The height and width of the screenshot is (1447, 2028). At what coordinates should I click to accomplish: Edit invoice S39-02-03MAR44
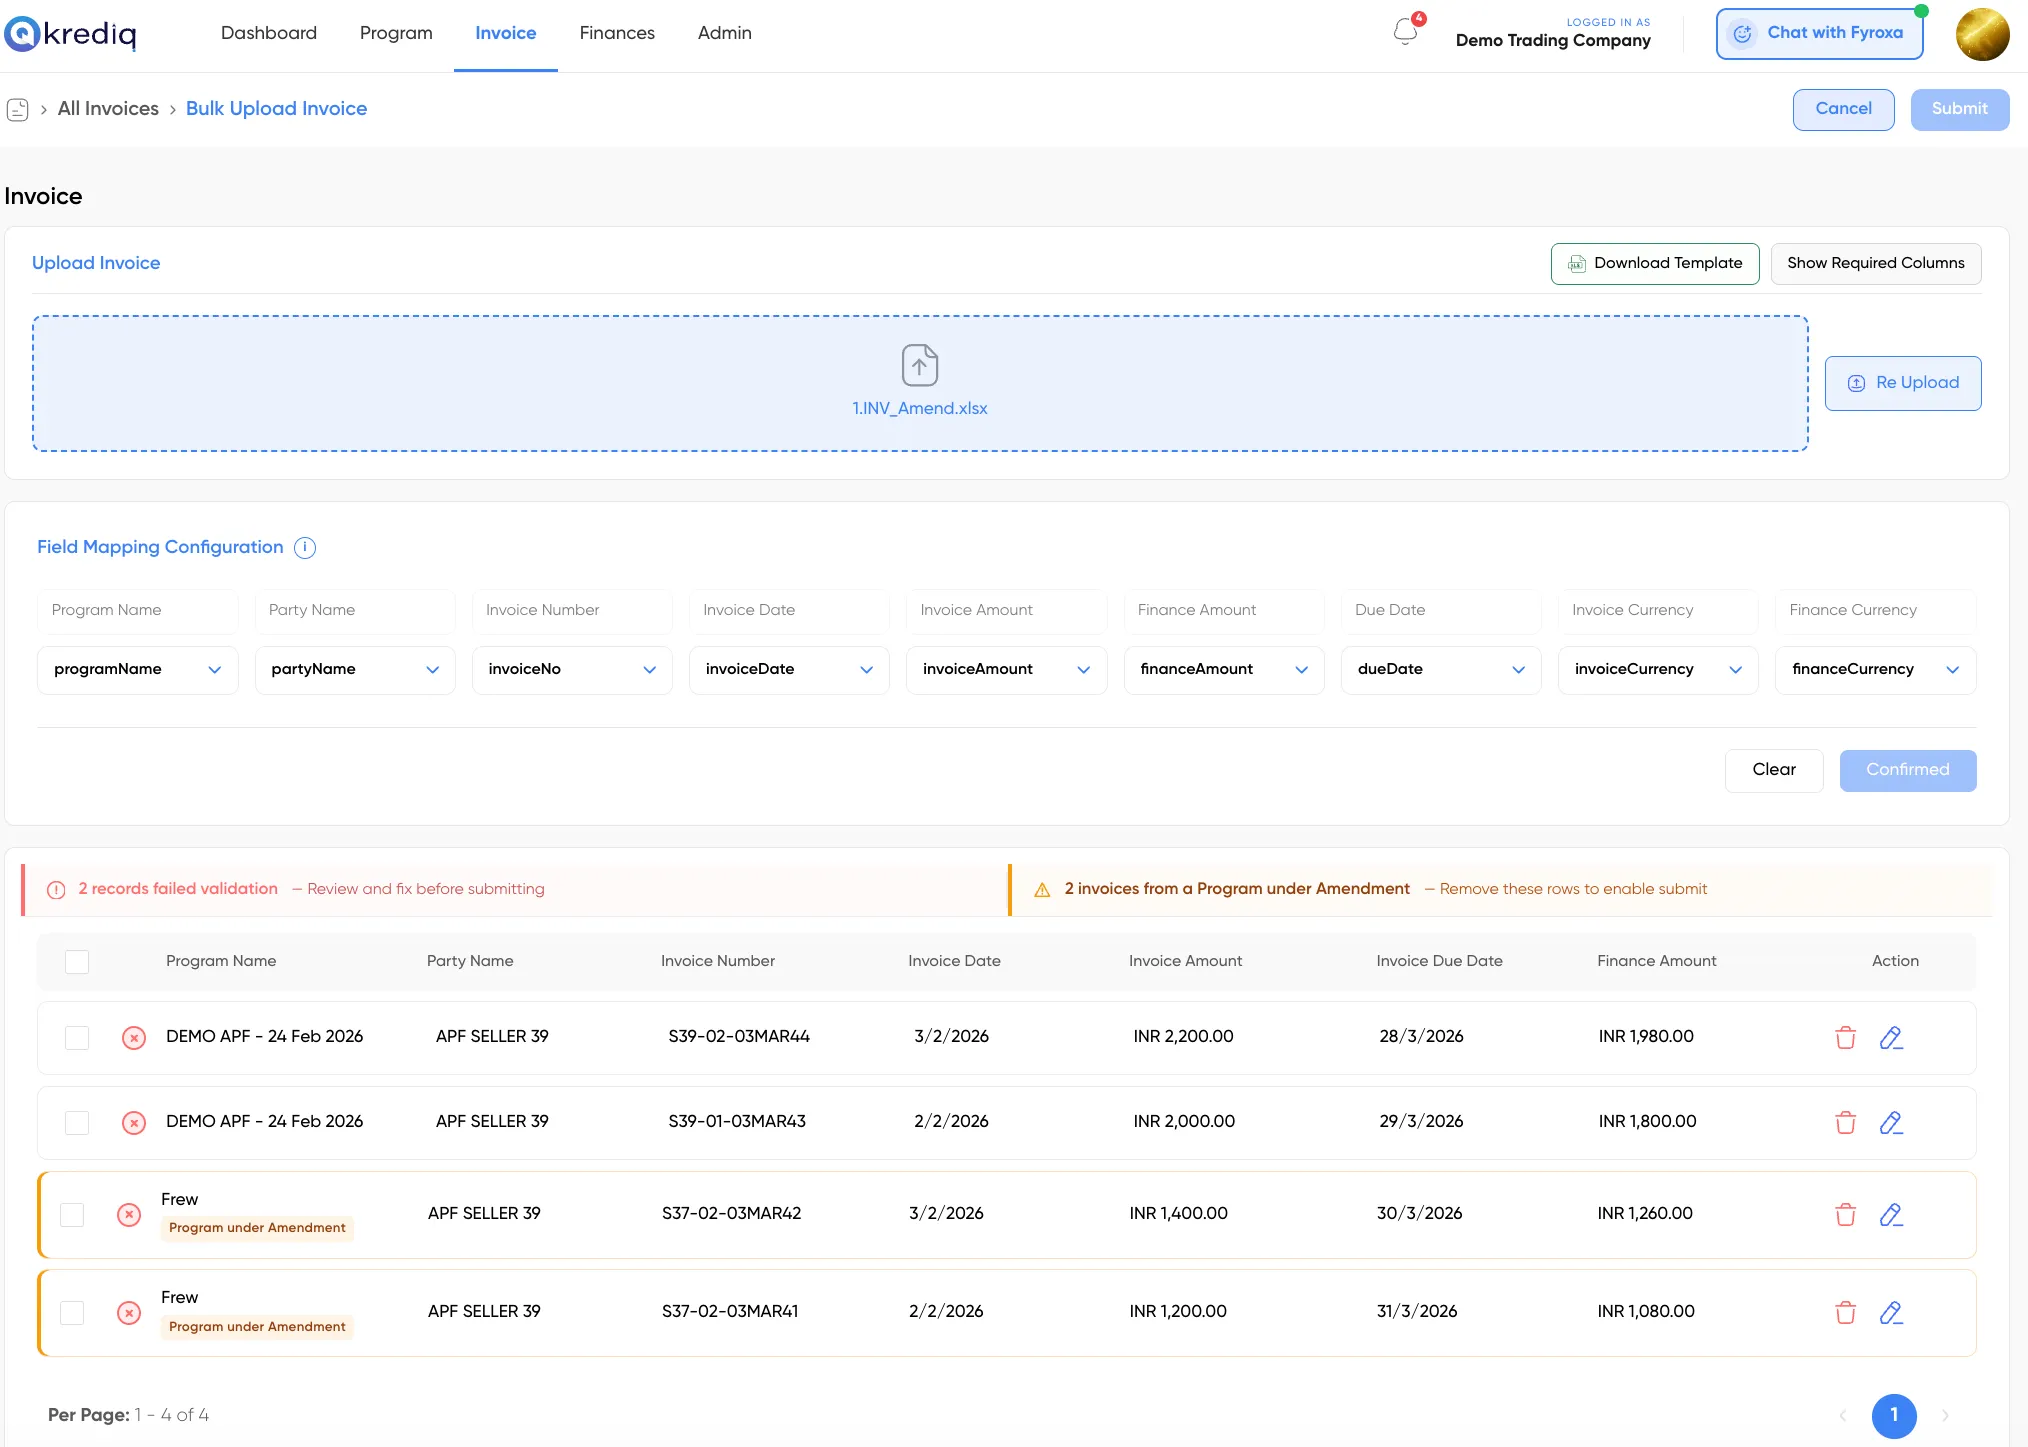(x=1890, y=1037)
